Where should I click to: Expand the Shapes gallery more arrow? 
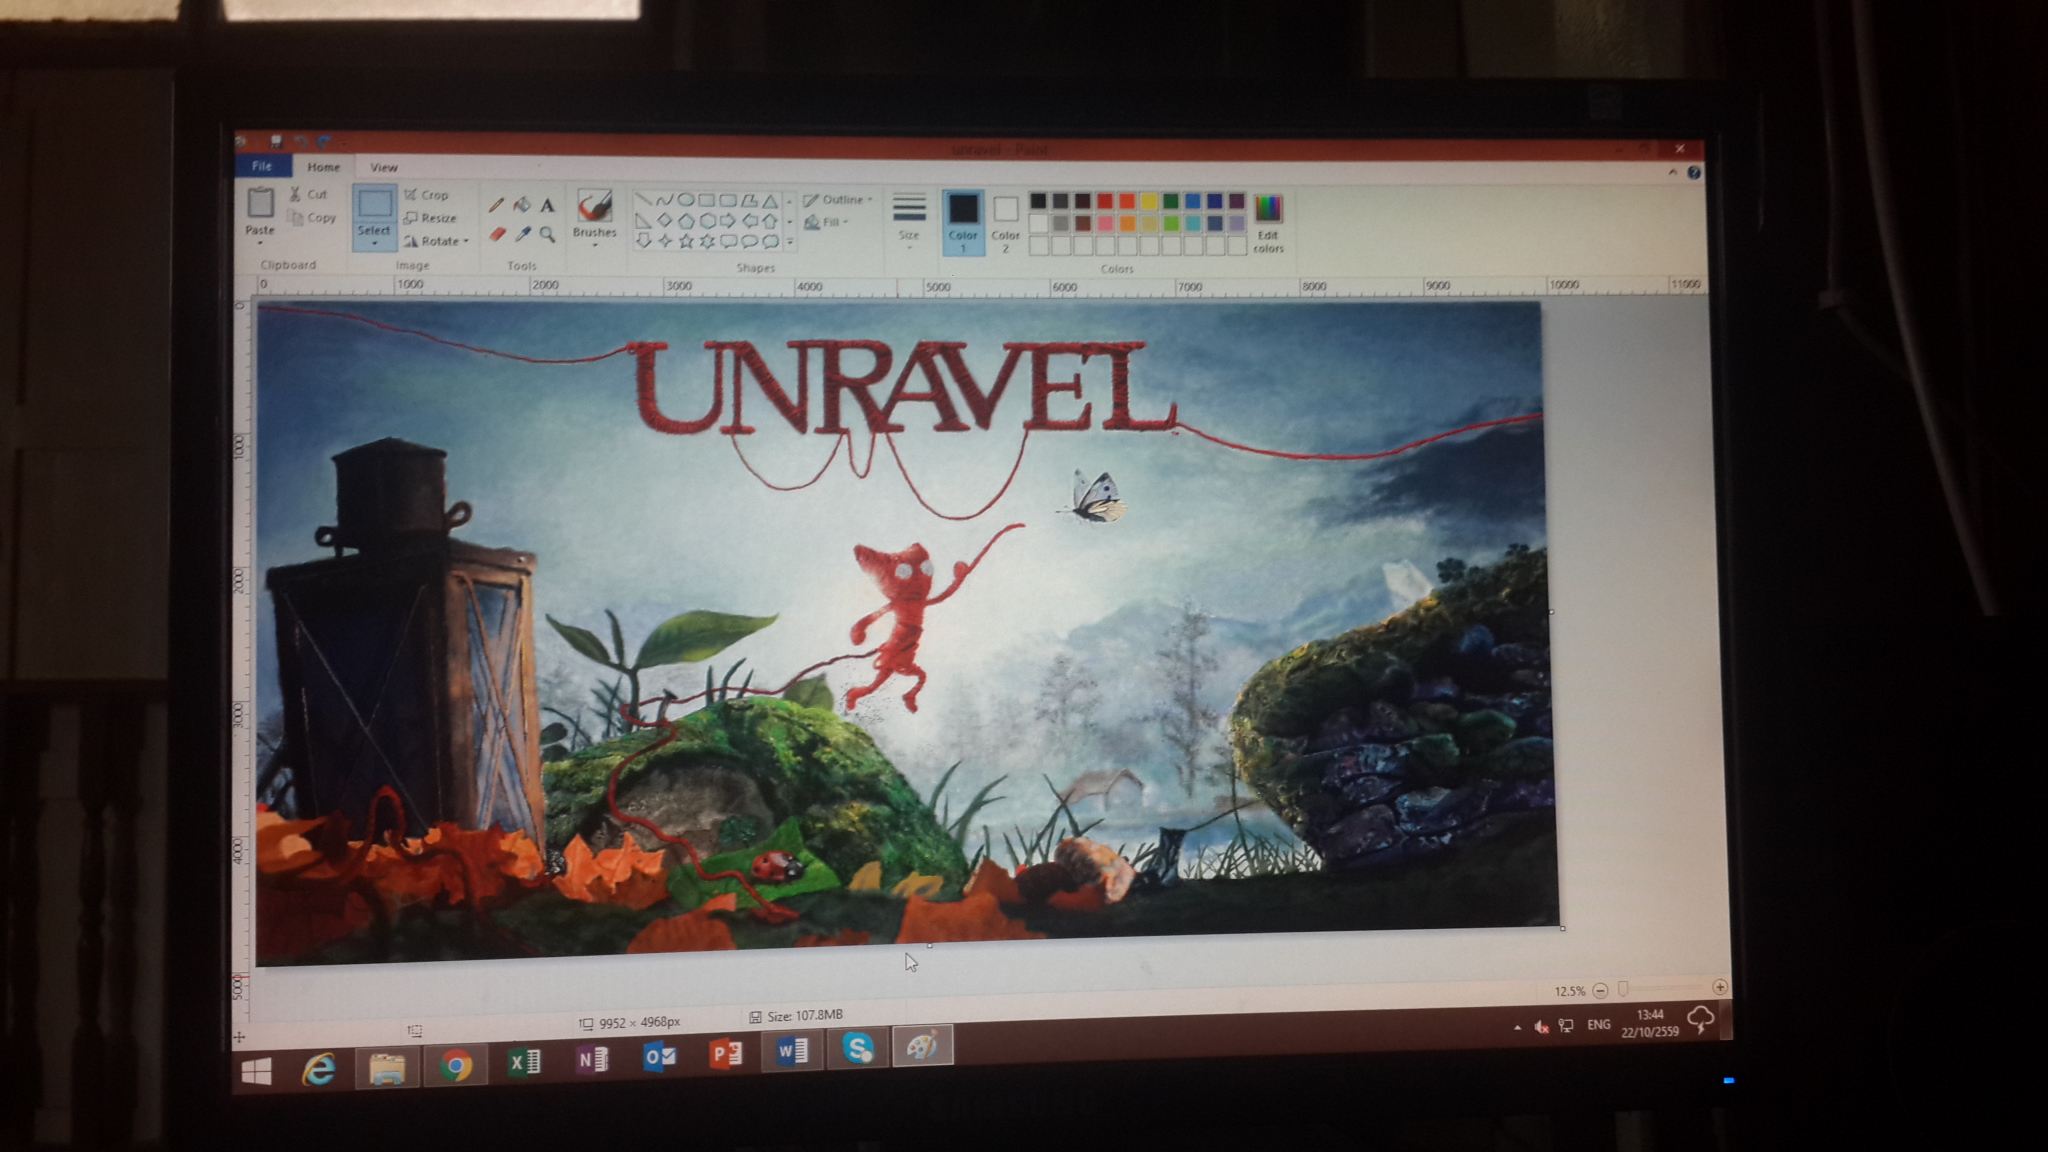pyautogui.click(x=789, y=241)
